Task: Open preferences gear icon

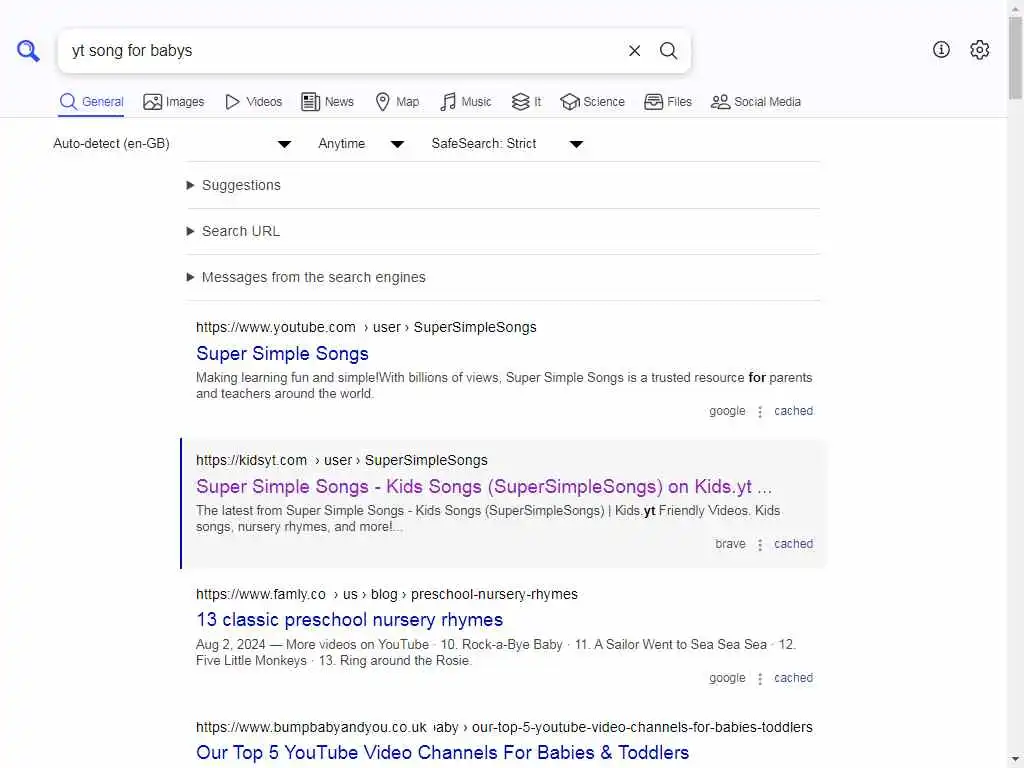Action: click(979, 50)
